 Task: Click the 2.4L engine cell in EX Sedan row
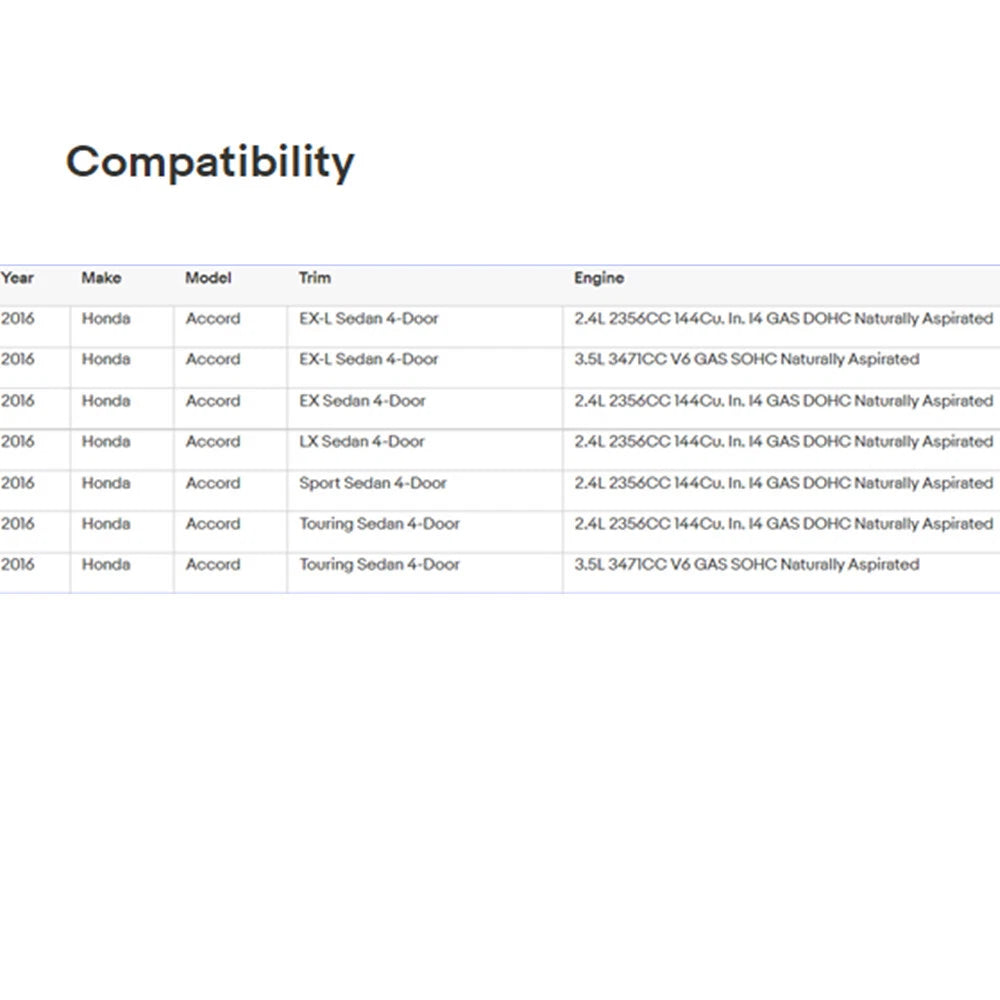tap(784, 401)
